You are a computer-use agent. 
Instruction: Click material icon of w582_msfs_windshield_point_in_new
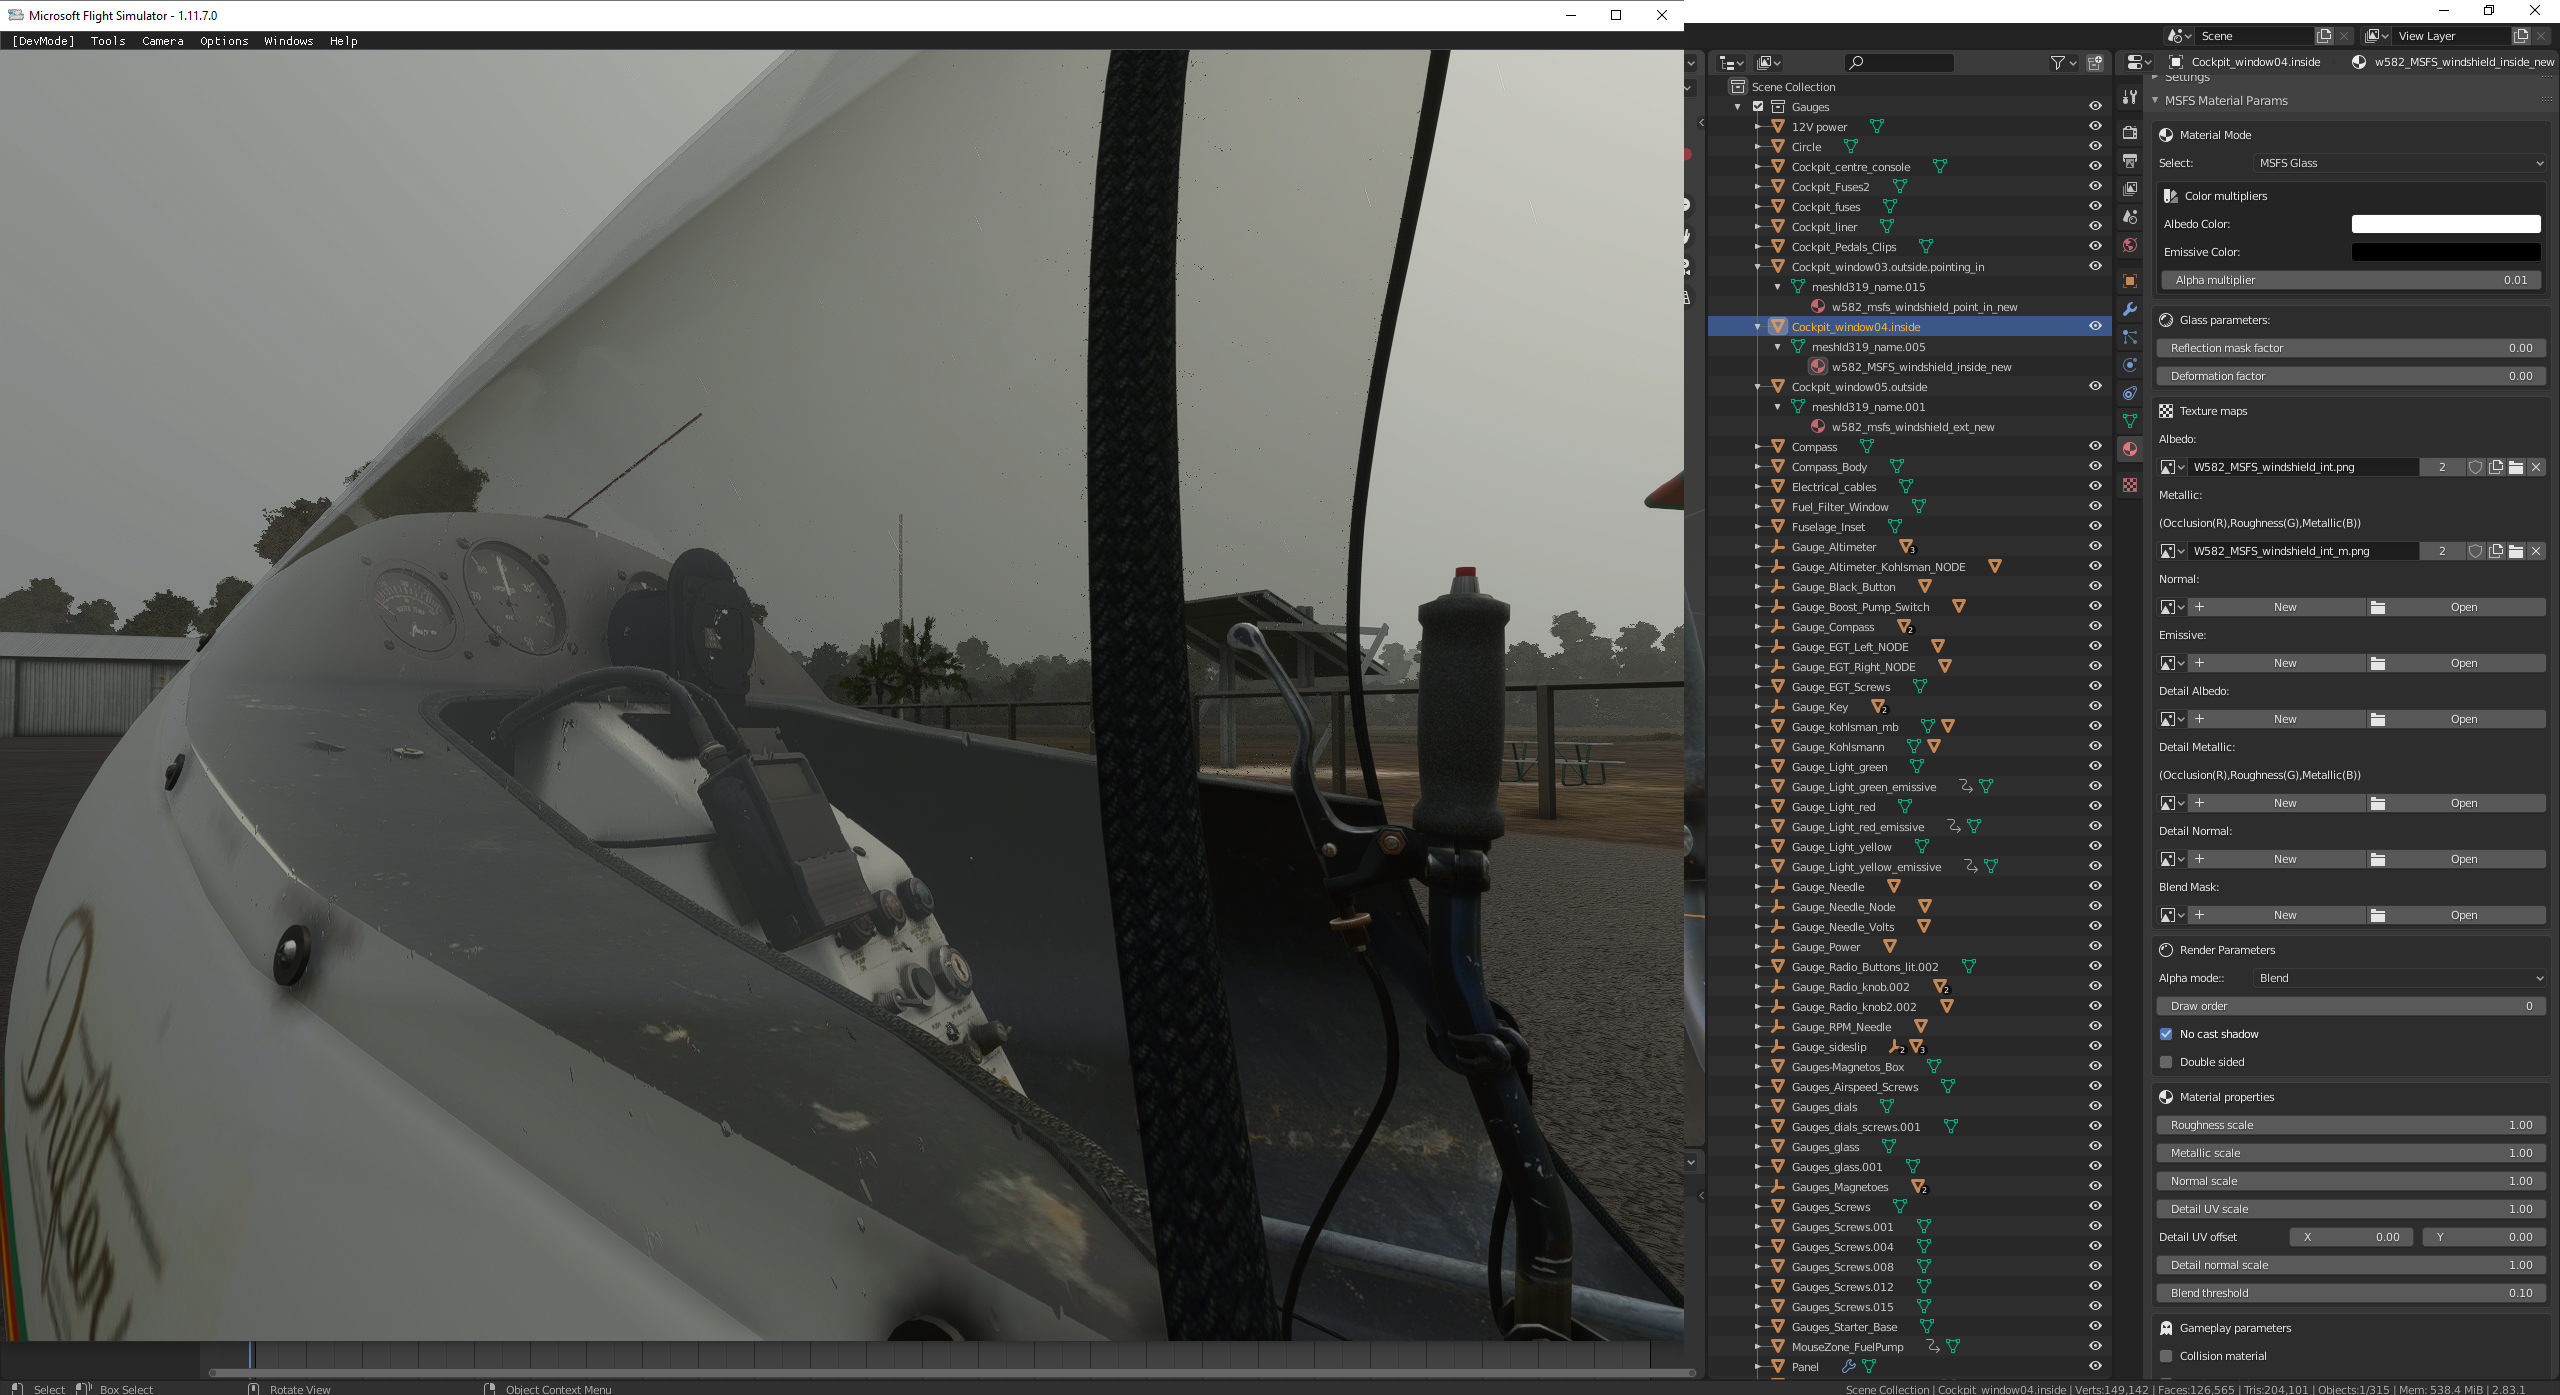1818,307
